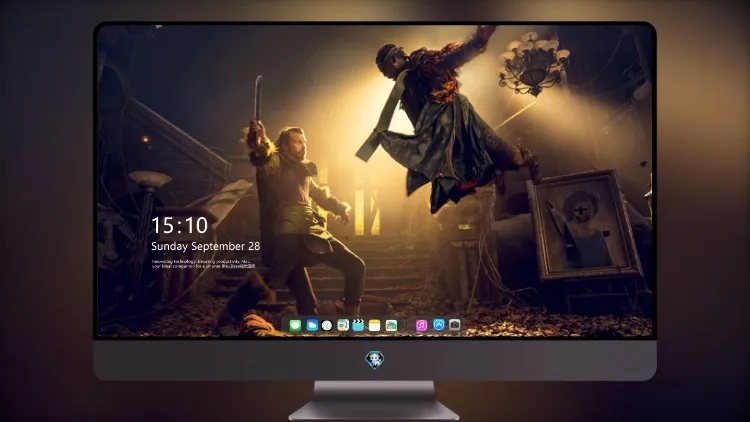Click the Sunday September 28 date text

[x=206, y=246]
